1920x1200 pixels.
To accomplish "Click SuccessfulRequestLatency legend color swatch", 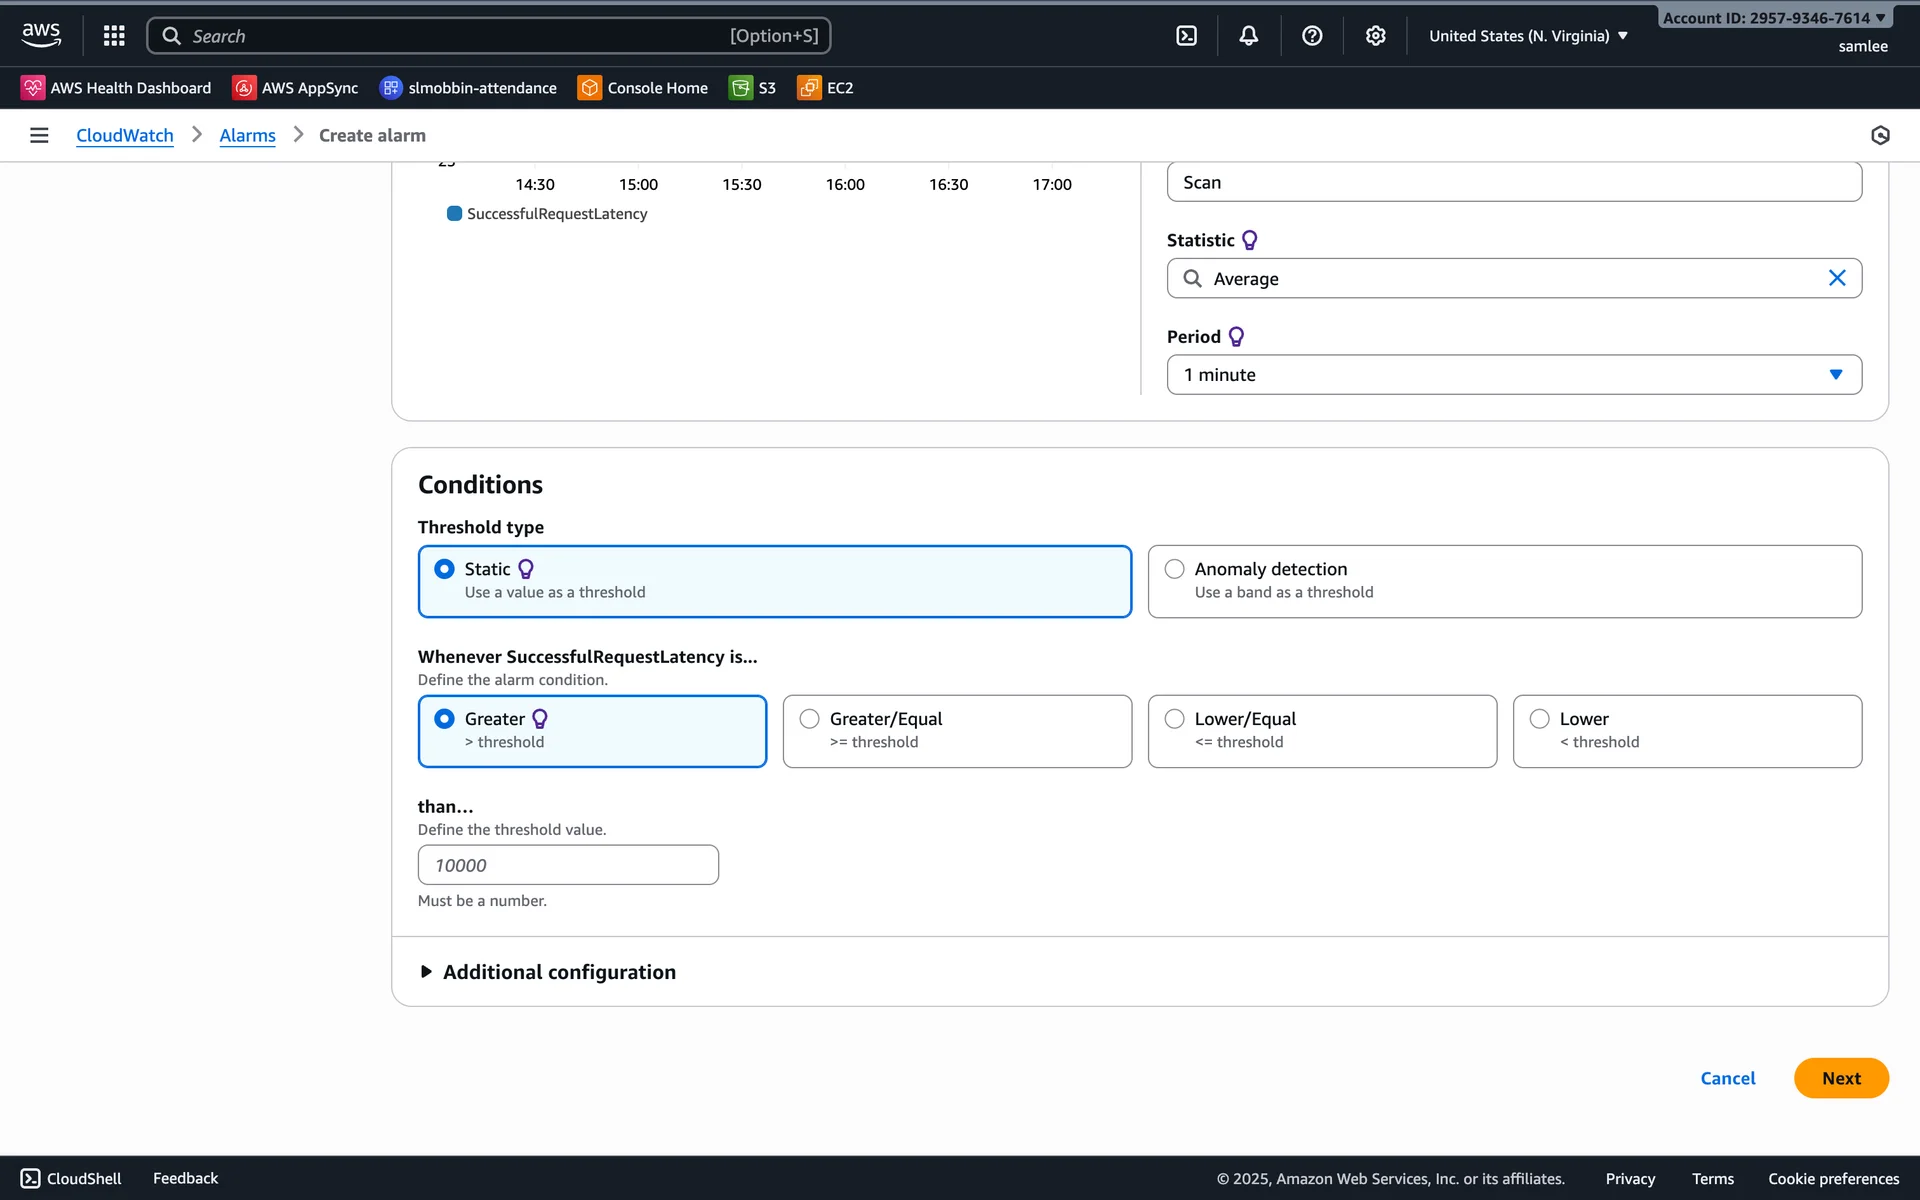I will [454, 214].
